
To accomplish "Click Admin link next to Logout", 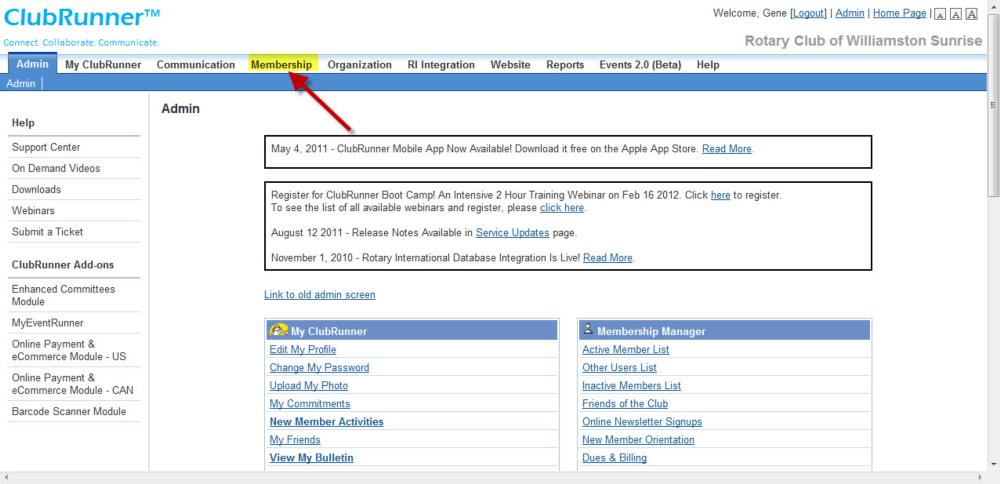I will (850, 13).
